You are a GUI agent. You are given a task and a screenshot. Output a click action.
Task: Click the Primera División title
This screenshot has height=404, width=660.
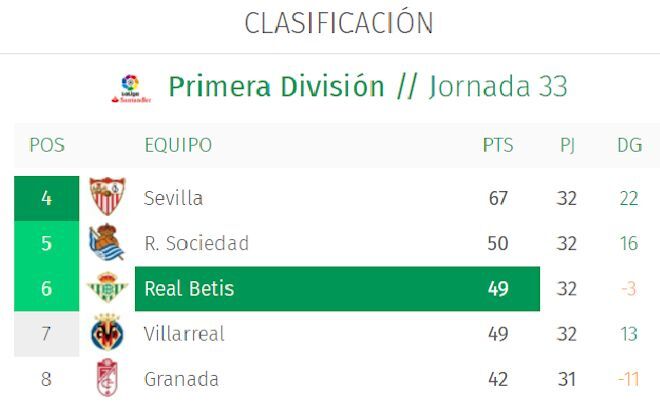(277, 87)
